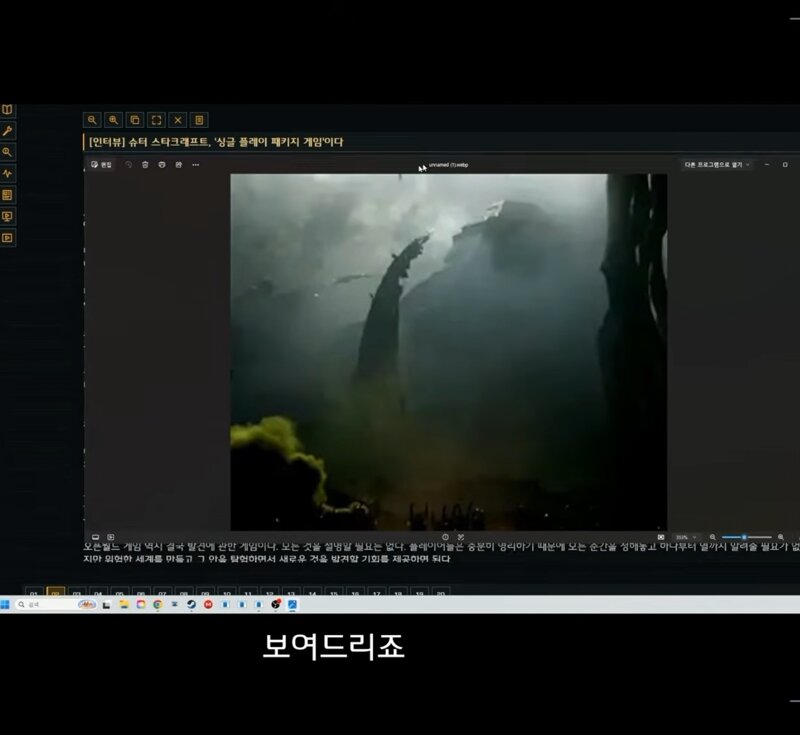The height and width of the screenshot is (735, 800).
Task: Open the red circular app on taskbar
Action: click(x=208, y=604)
